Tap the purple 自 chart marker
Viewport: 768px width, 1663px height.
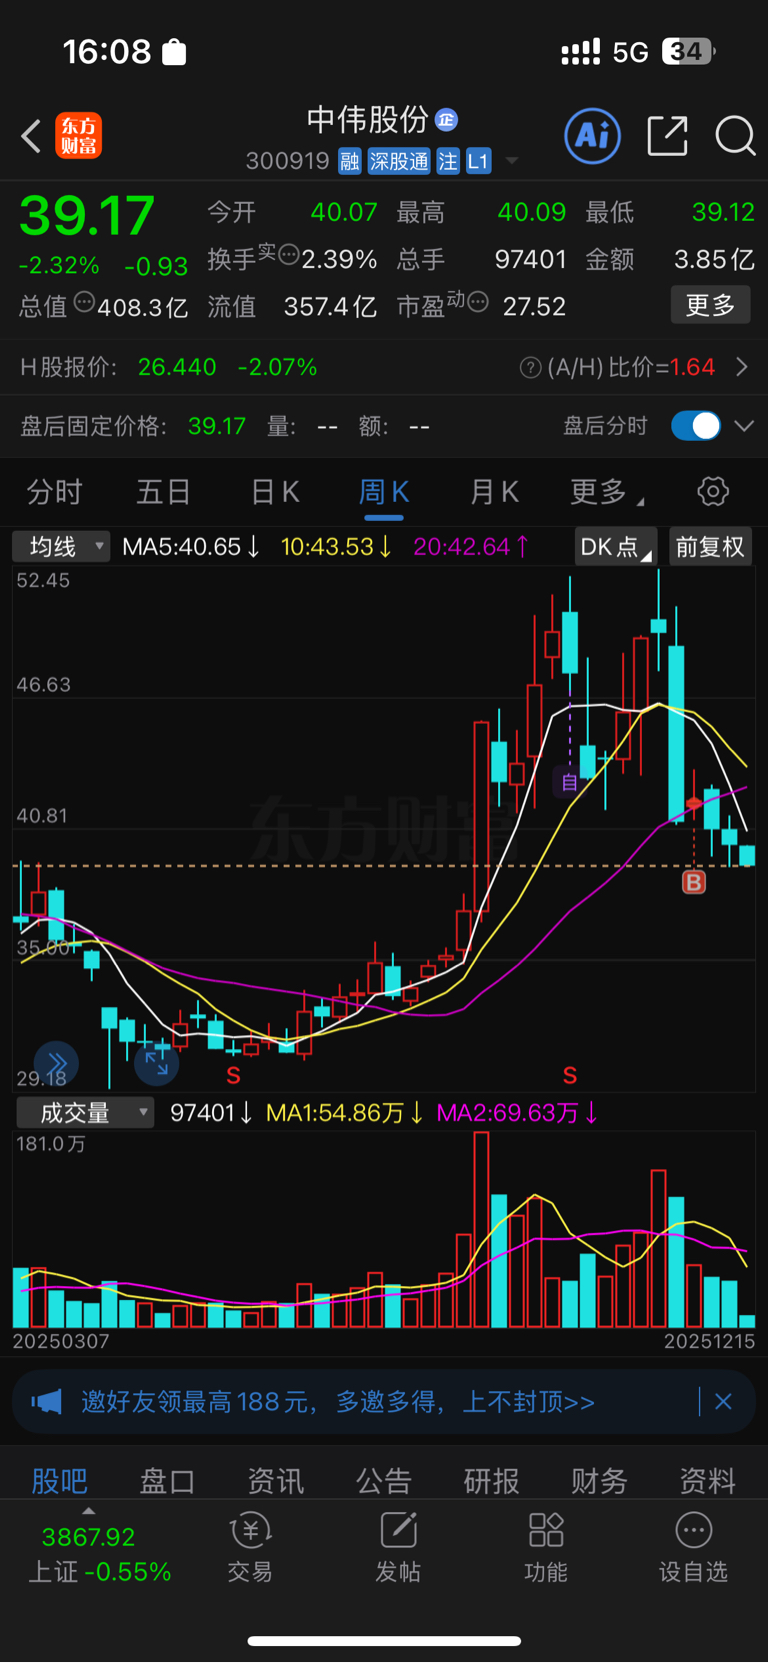569,781
